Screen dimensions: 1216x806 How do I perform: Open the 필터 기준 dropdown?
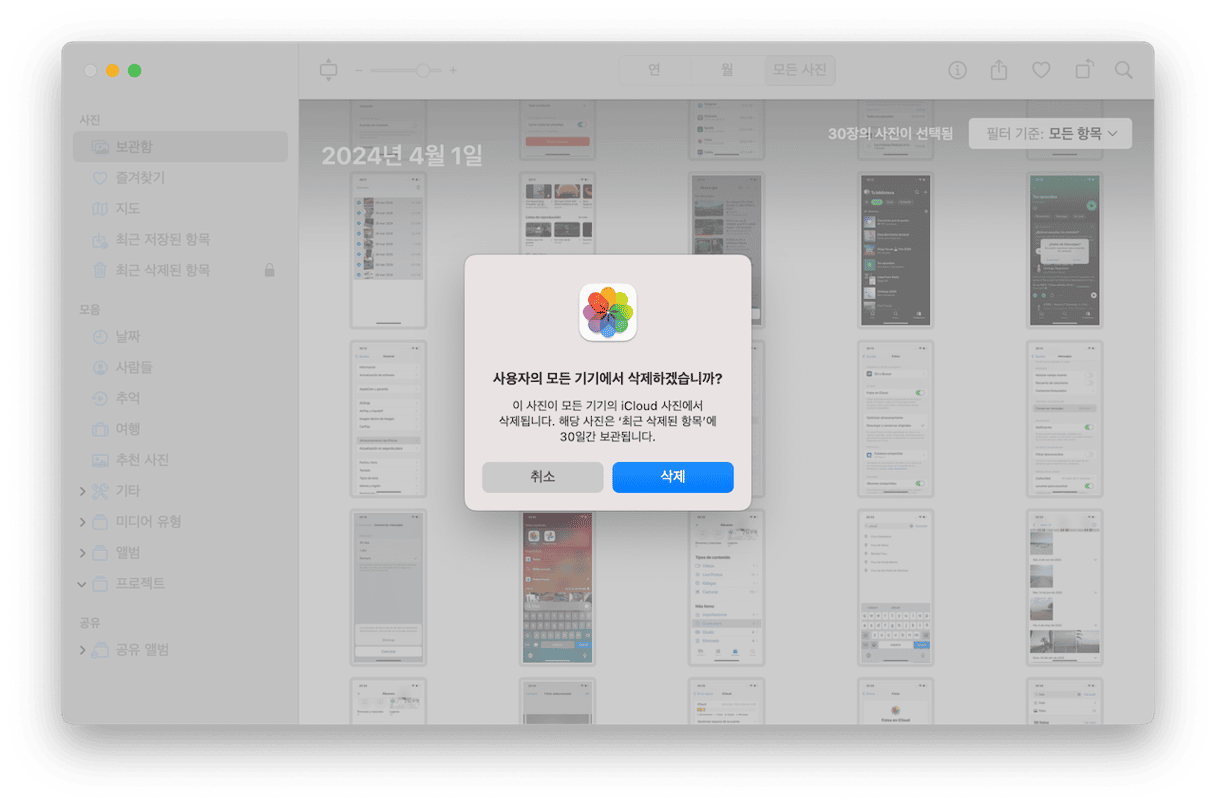[x=1050, y=133]
